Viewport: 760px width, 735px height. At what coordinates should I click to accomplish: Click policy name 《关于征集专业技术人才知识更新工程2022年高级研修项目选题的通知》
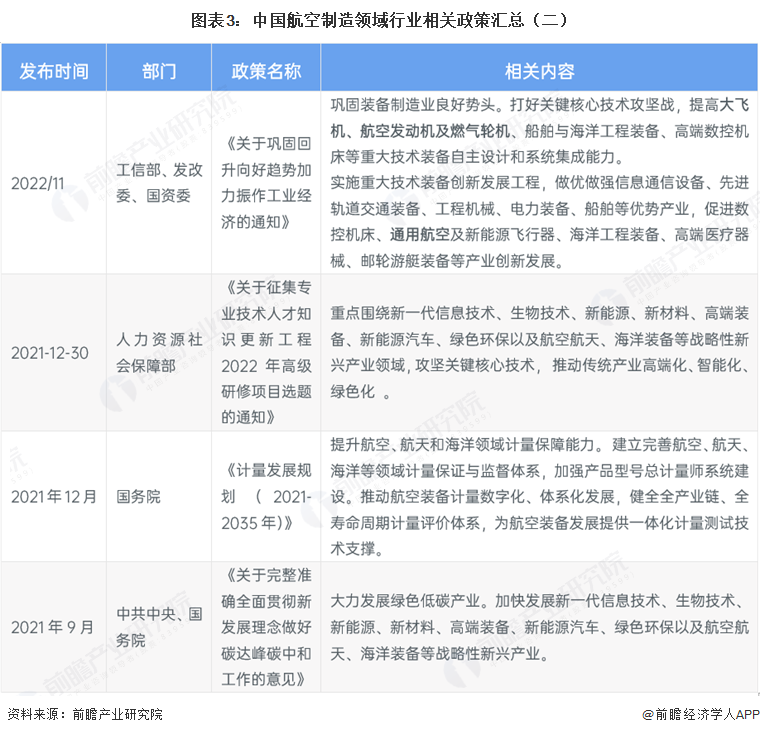point(266,352)
